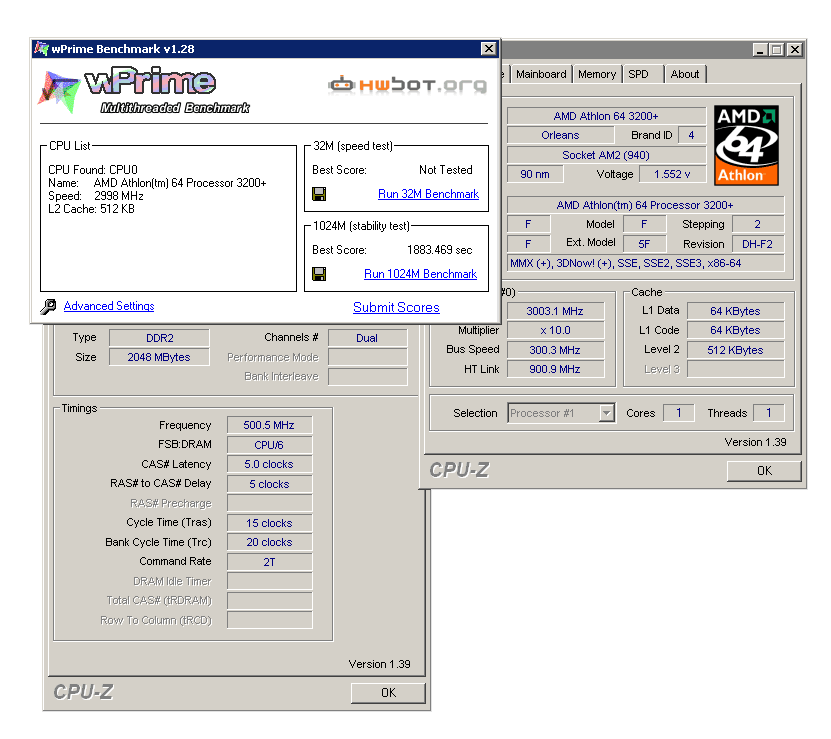831x739 pixels.
Task: Click the 90 nm technology field
Action: tap(535, 174)
